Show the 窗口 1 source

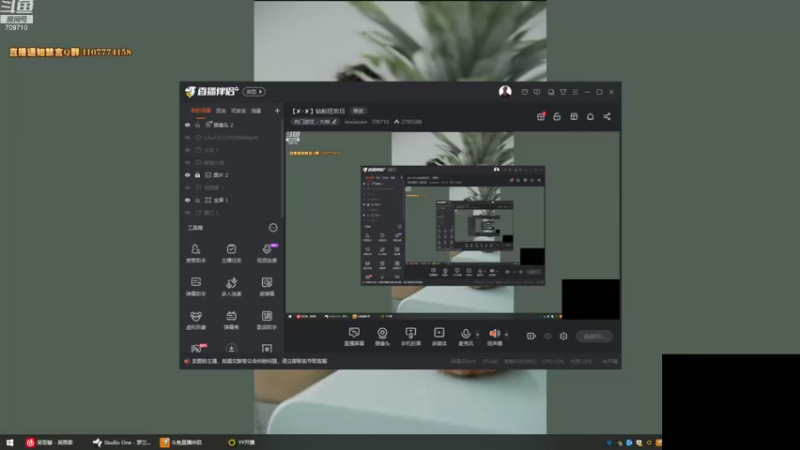tap(187, 213)
